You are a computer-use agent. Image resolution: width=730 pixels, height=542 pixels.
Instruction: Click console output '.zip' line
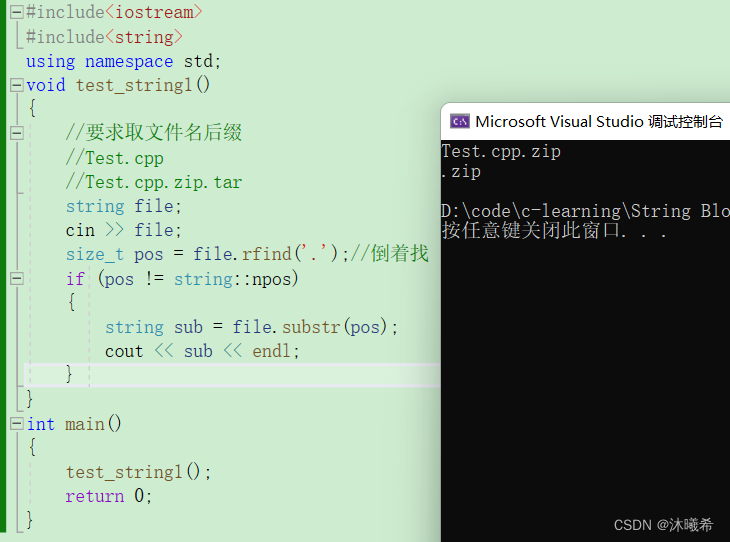point(461,172)
